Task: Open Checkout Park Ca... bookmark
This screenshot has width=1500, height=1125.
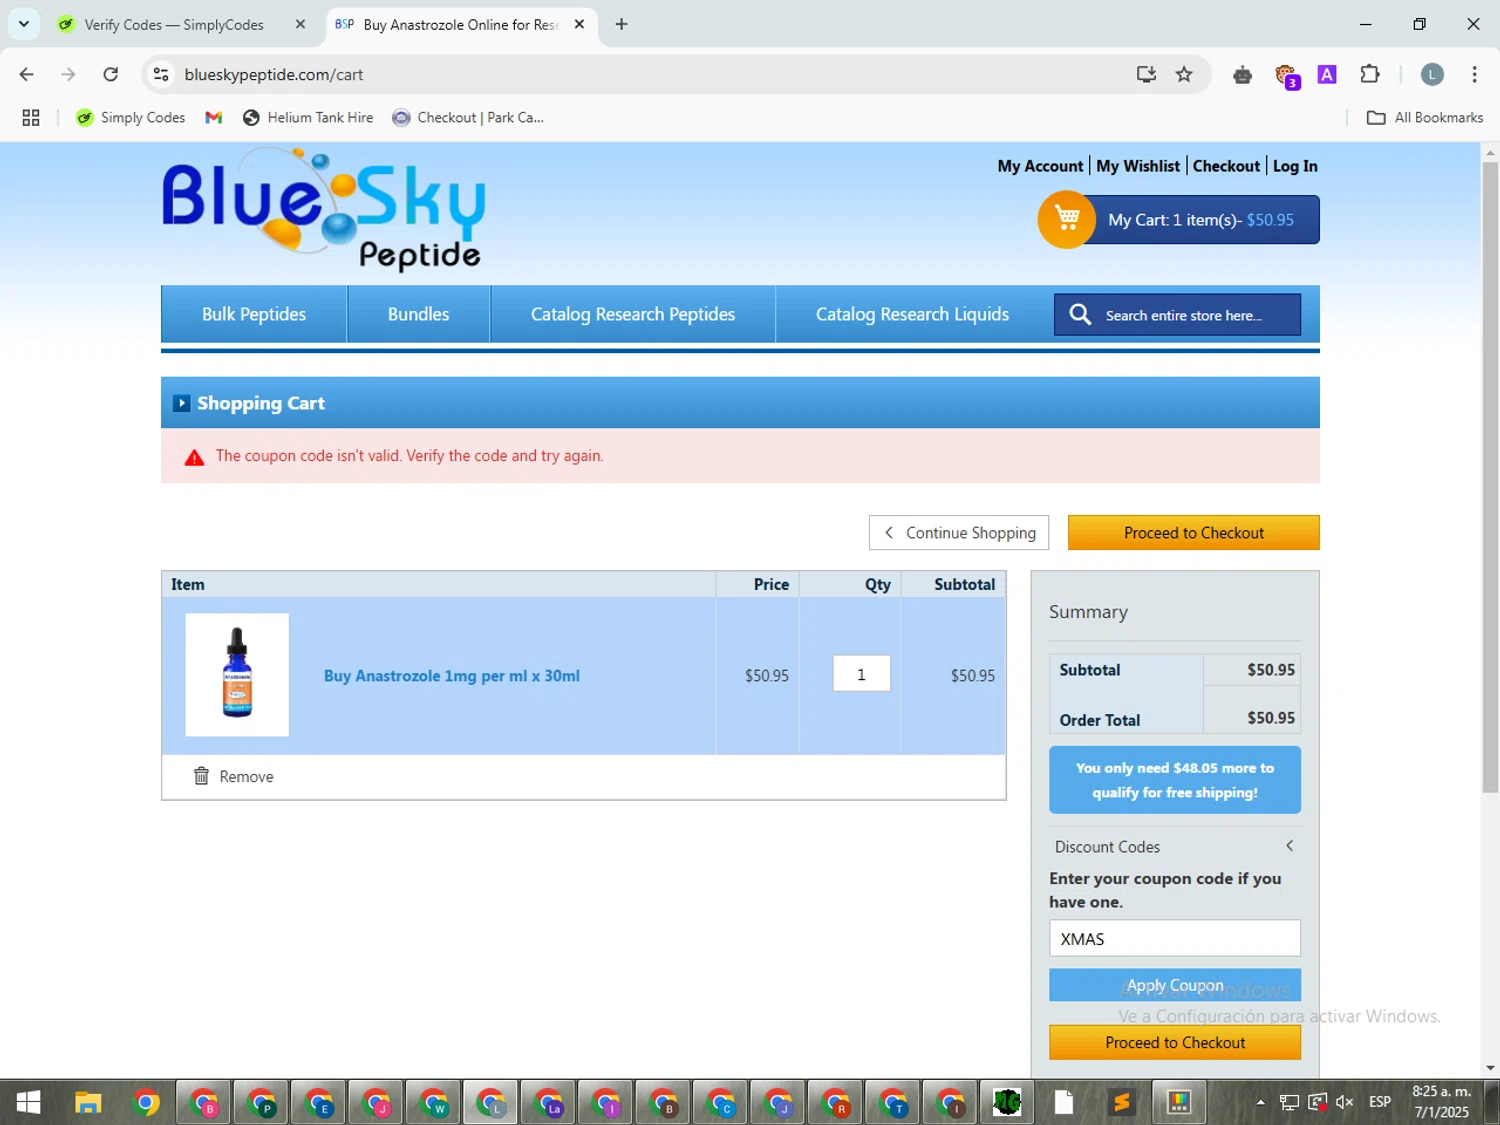Action: [468, 118]
